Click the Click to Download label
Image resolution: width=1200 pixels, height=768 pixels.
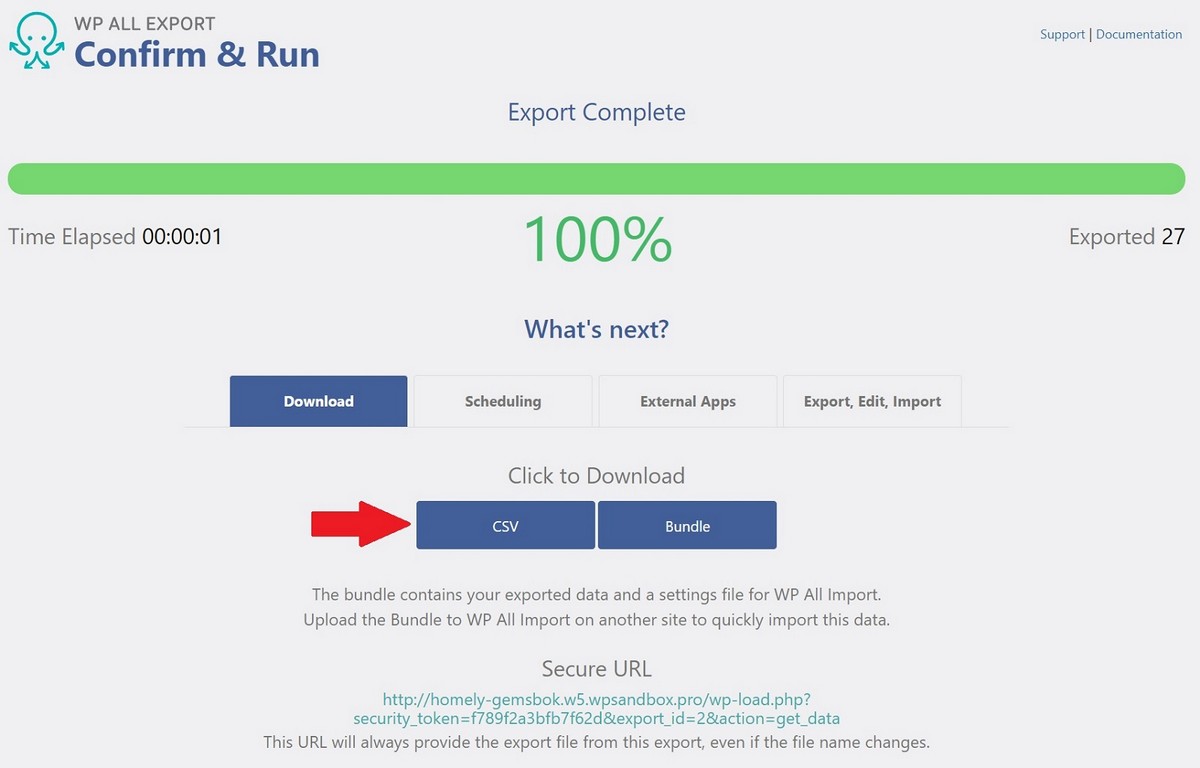tap(596, 476)
